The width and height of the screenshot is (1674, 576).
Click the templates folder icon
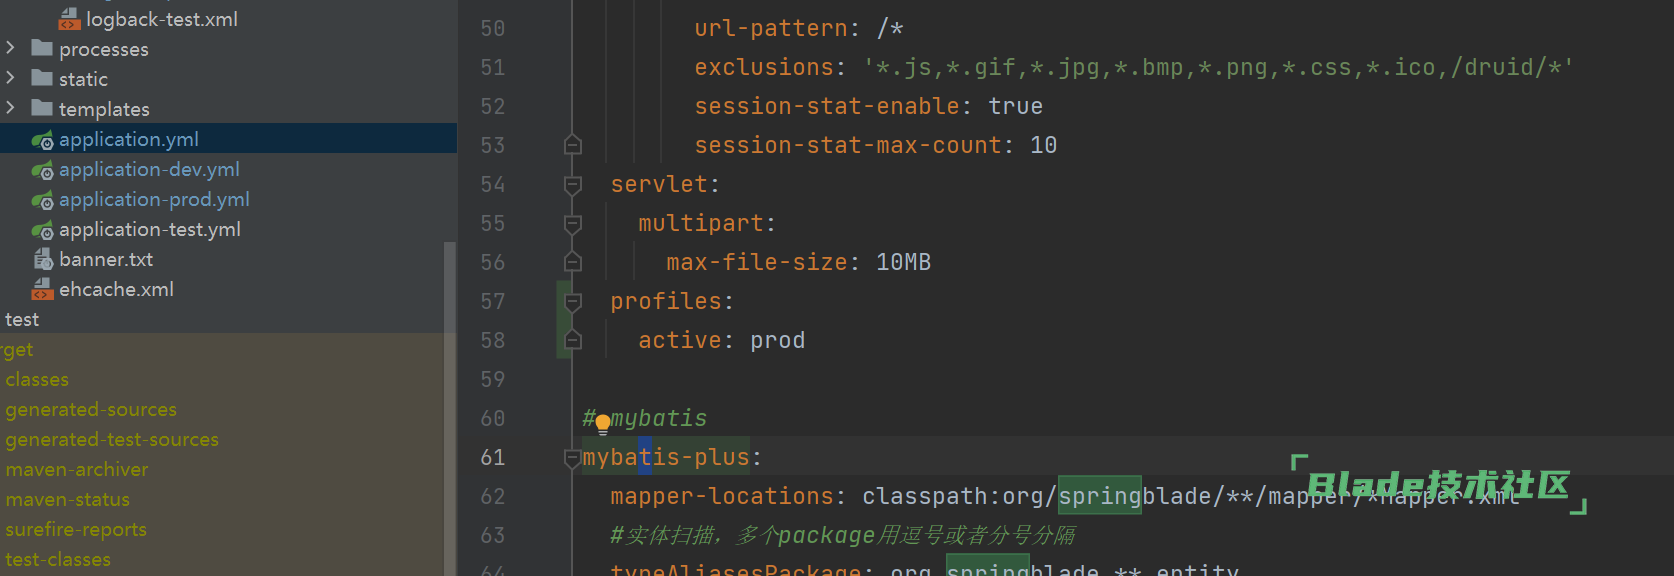click(x=42, y=108)
